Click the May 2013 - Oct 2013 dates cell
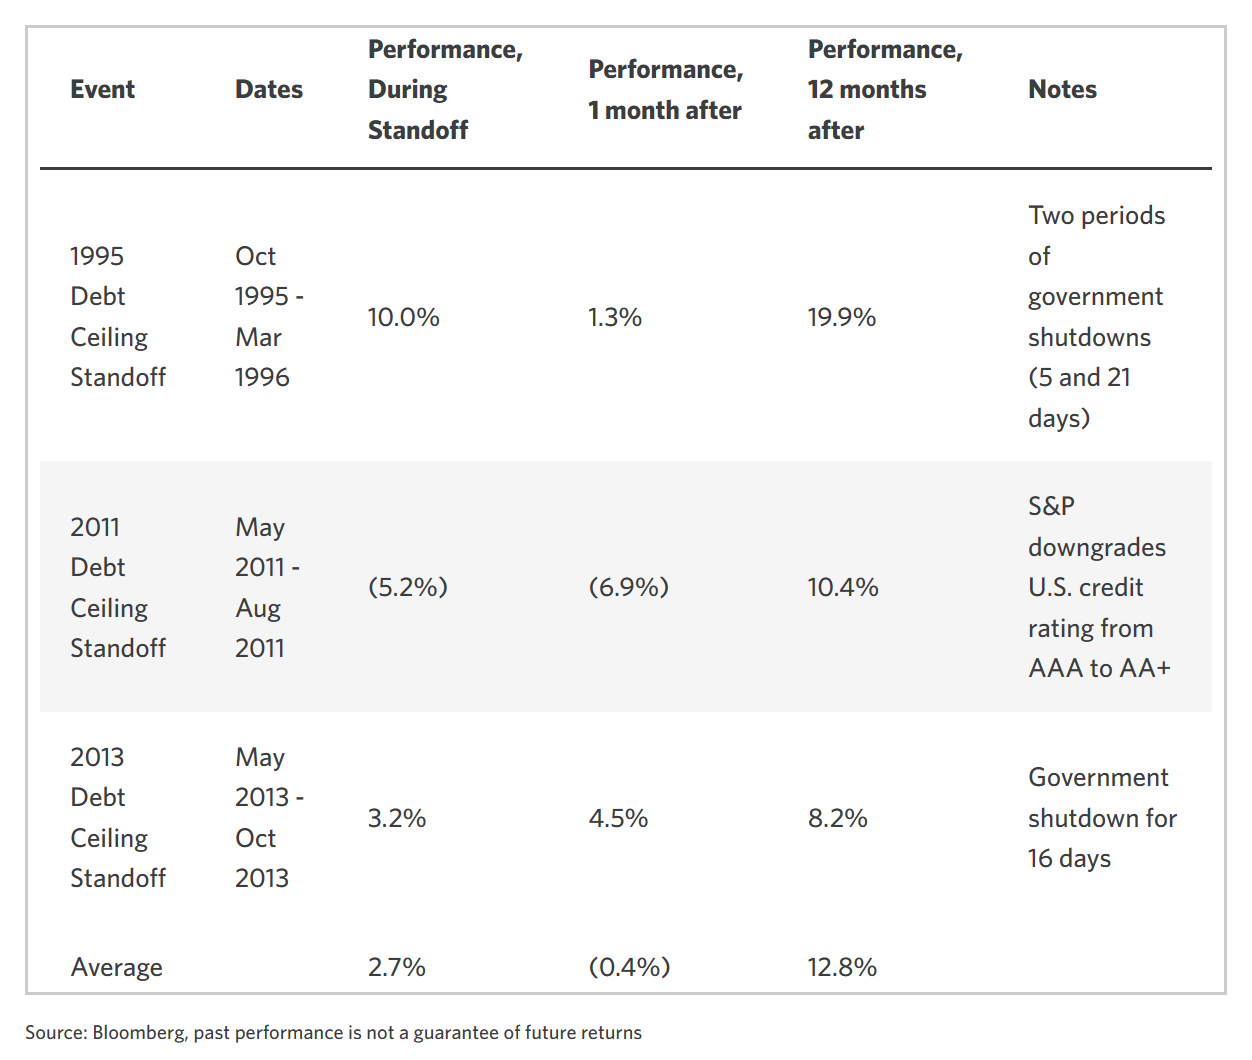Image resolution: width=1252 pixels, height=1060 pixels. (x=268, y=818)
